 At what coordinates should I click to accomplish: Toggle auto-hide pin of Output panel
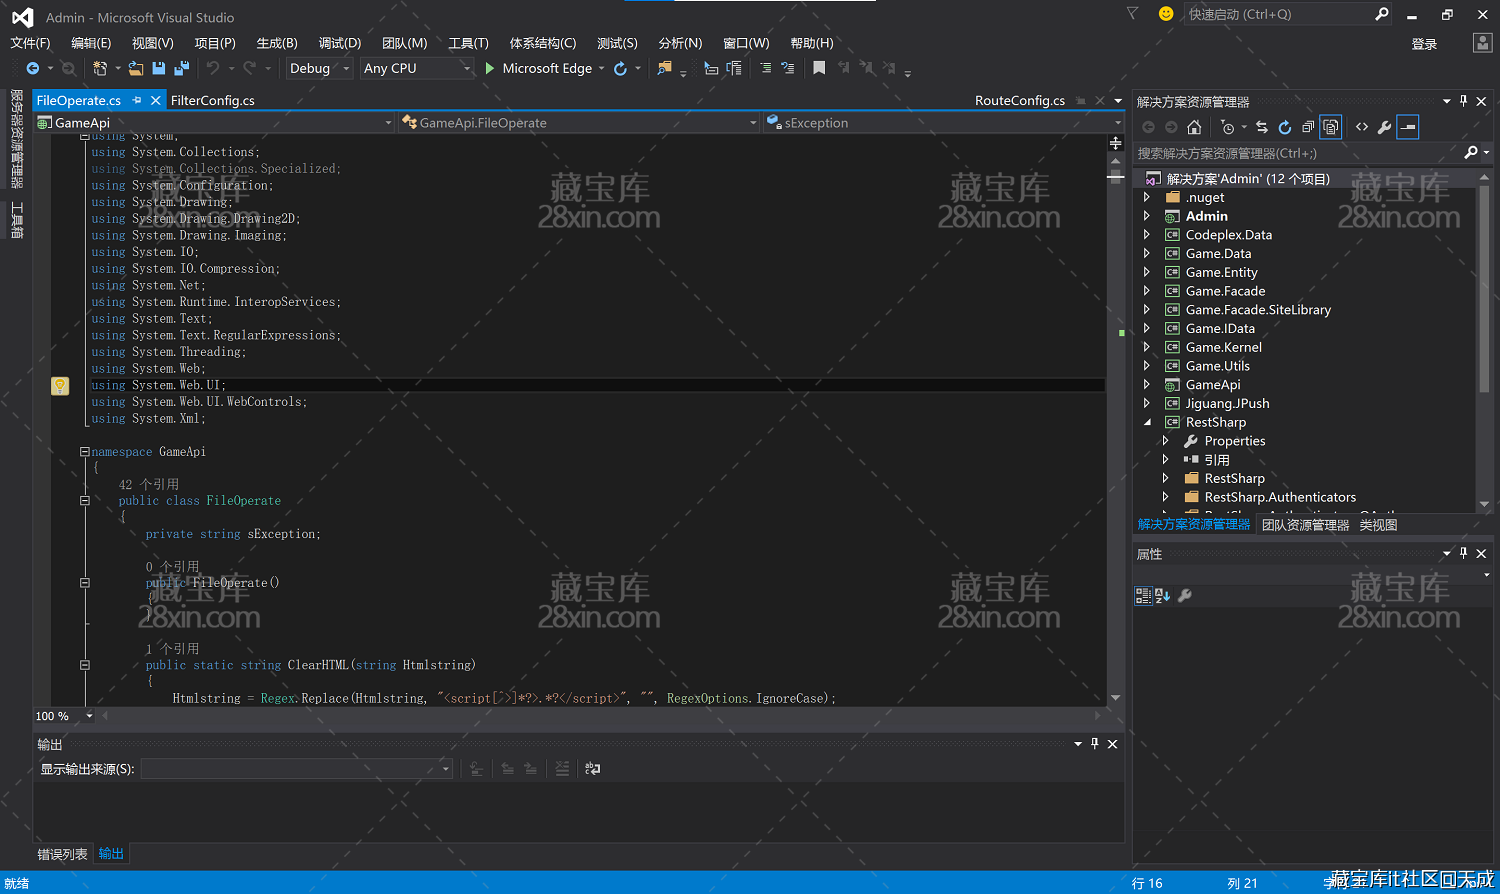tap(1095, 744)
